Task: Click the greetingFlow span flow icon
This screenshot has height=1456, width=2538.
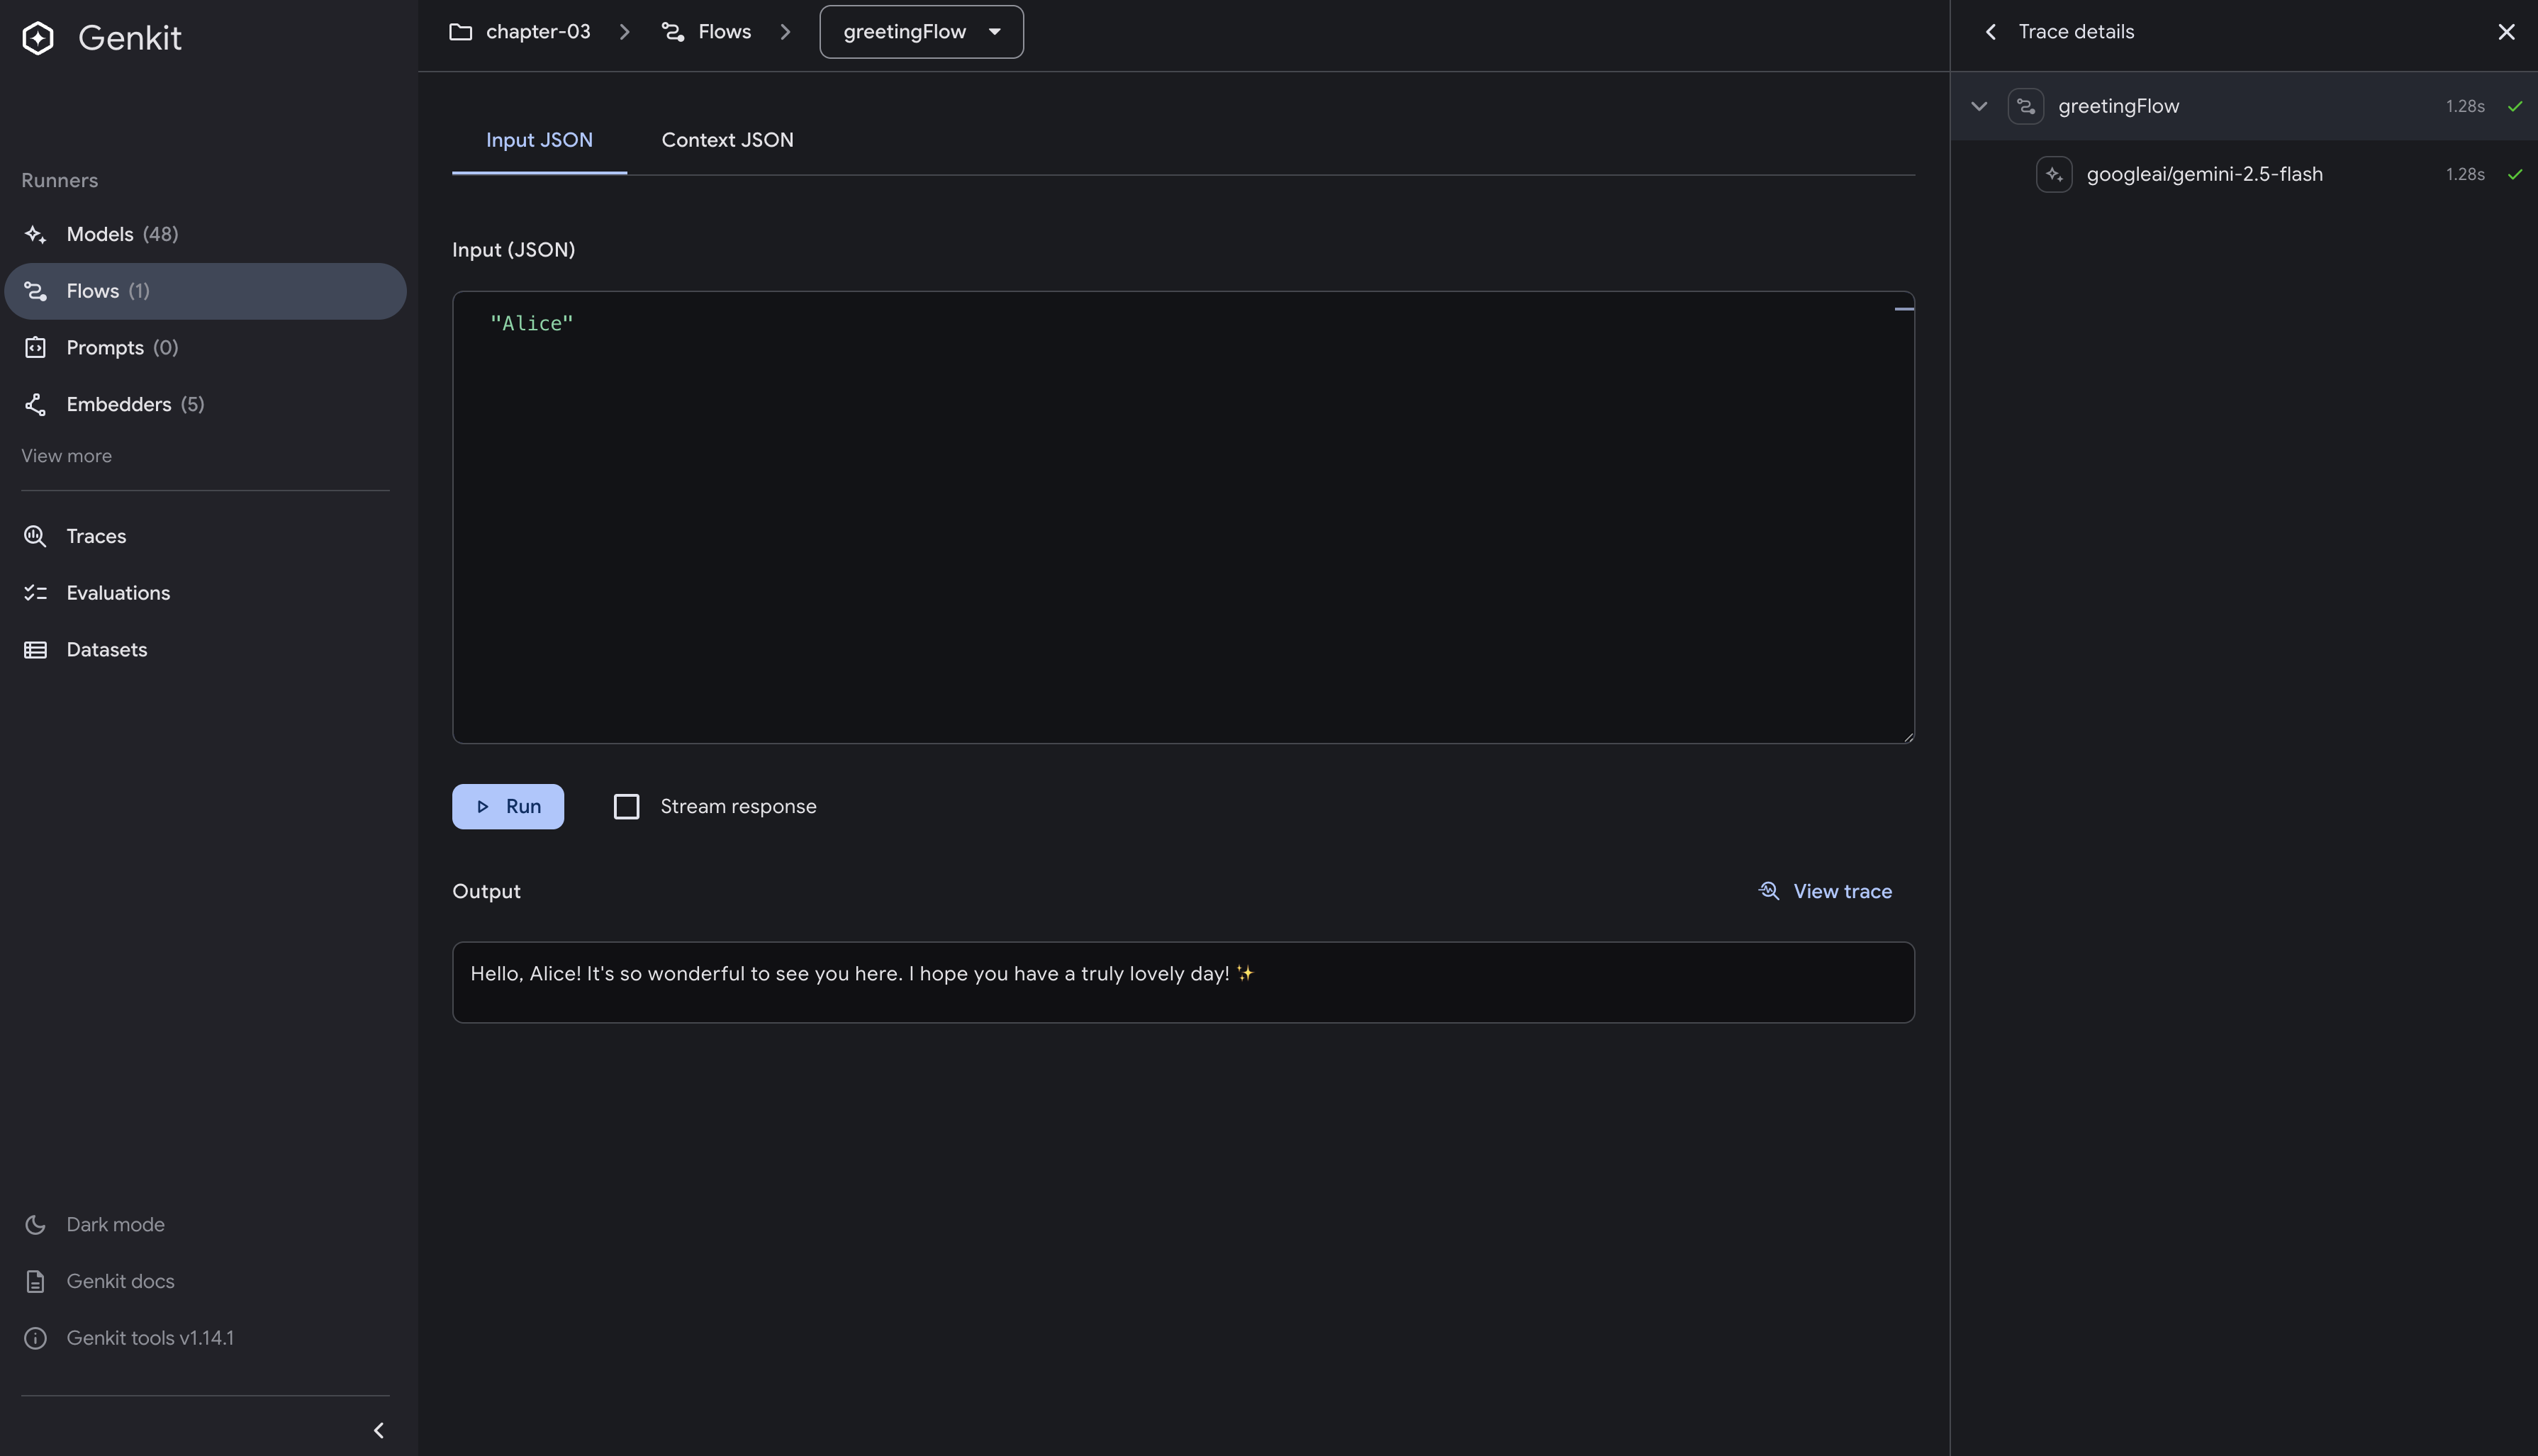Action: click(x=2026, y=106)
